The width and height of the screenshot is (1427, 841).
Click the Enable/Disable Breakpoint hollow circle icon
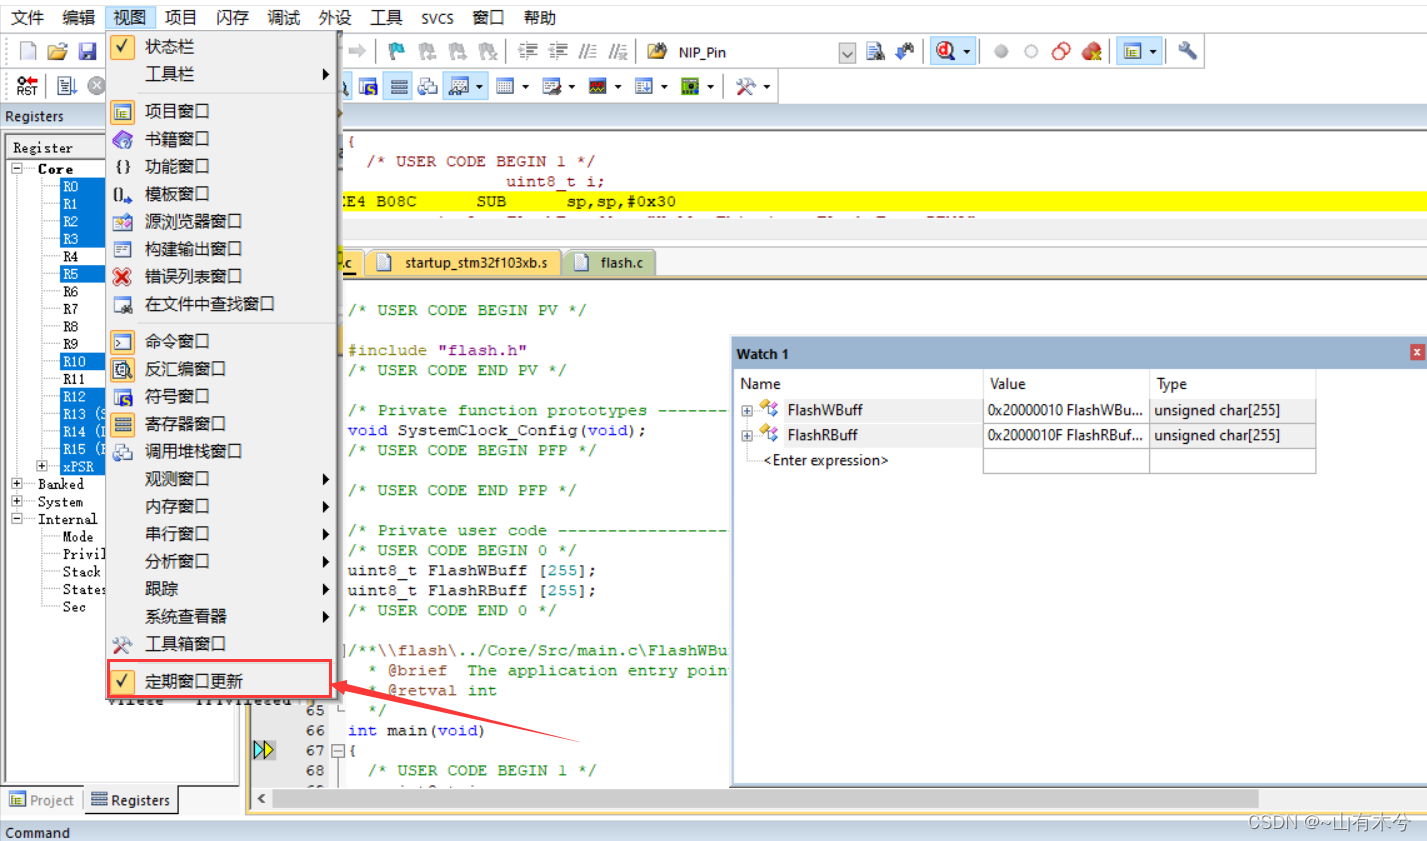pyautogui.click(x=1031, y=51)
